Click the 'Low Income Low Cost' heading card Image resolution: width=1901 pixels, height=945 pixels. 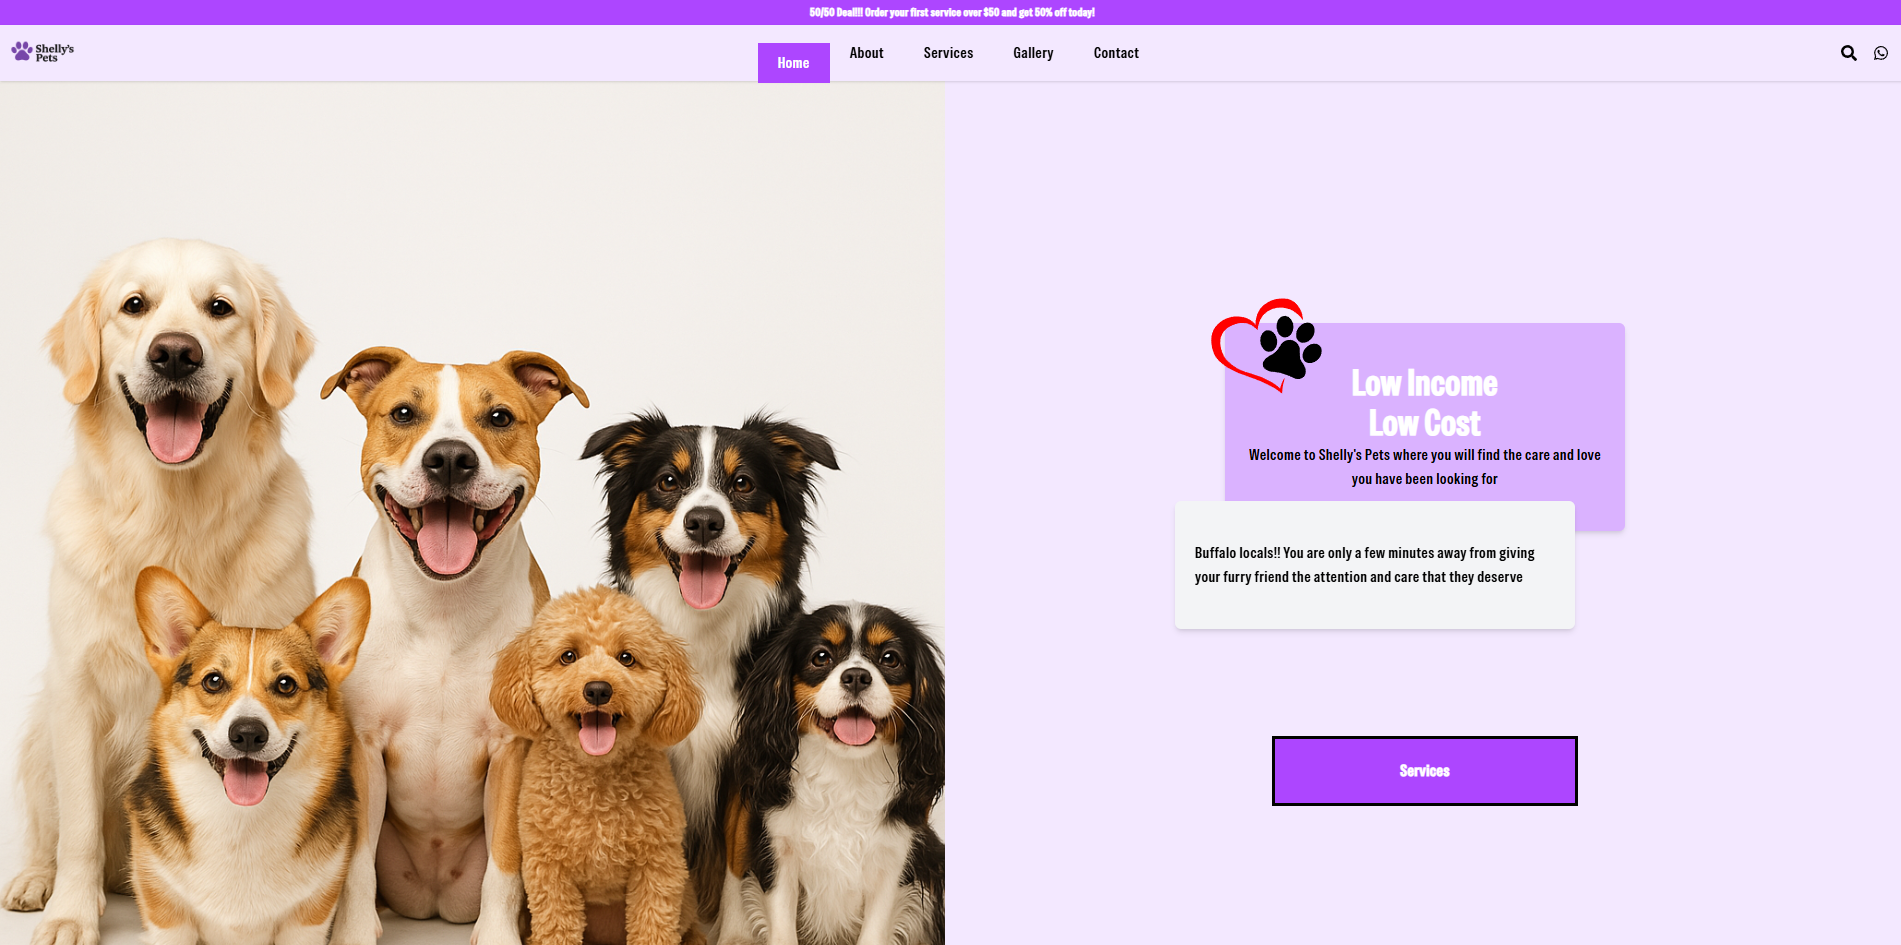click(x=1424, y=403)
